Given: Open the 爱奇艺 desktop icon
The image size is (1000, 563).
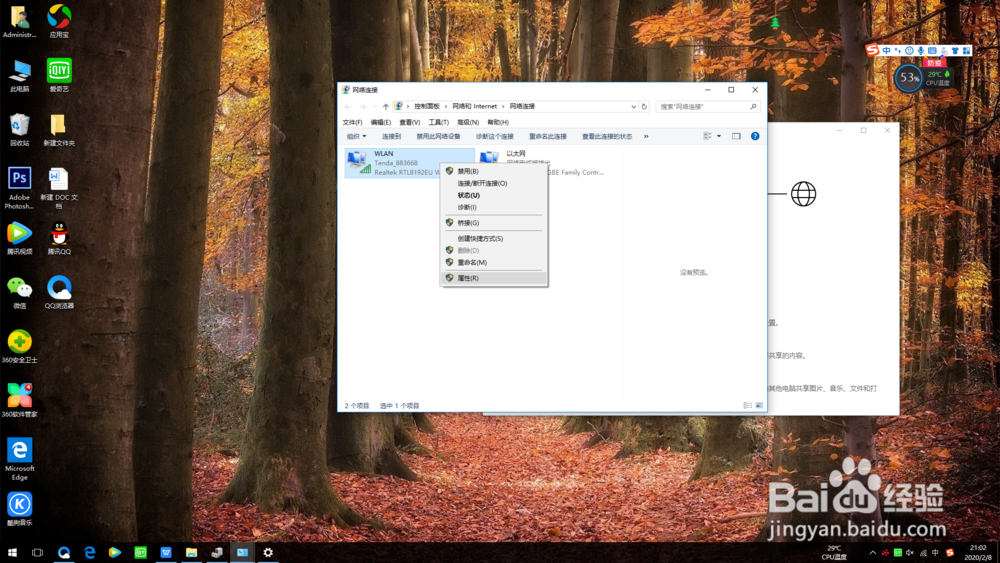Looking at the screenshot, I should tap(59, 75).
